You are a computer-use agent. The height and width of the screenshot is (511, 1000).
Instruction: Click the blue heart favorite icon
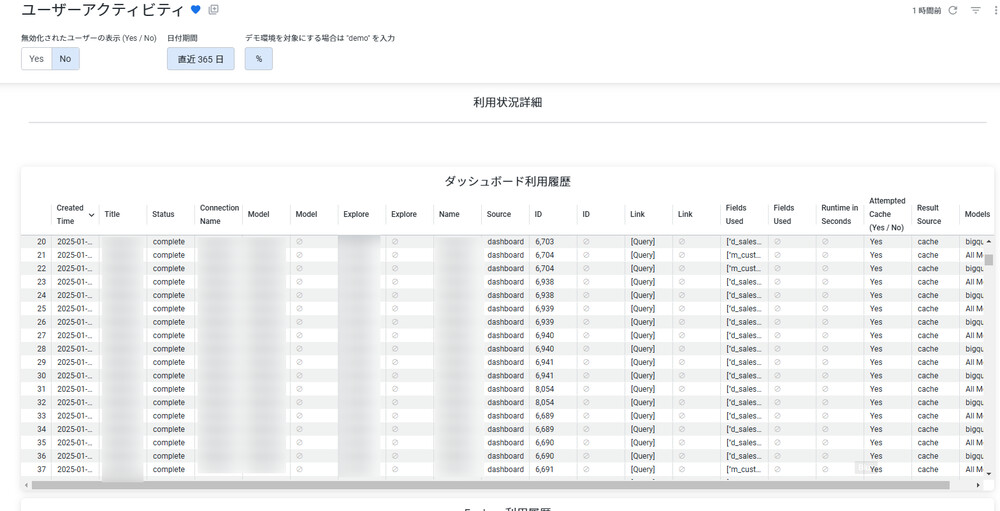196,10
